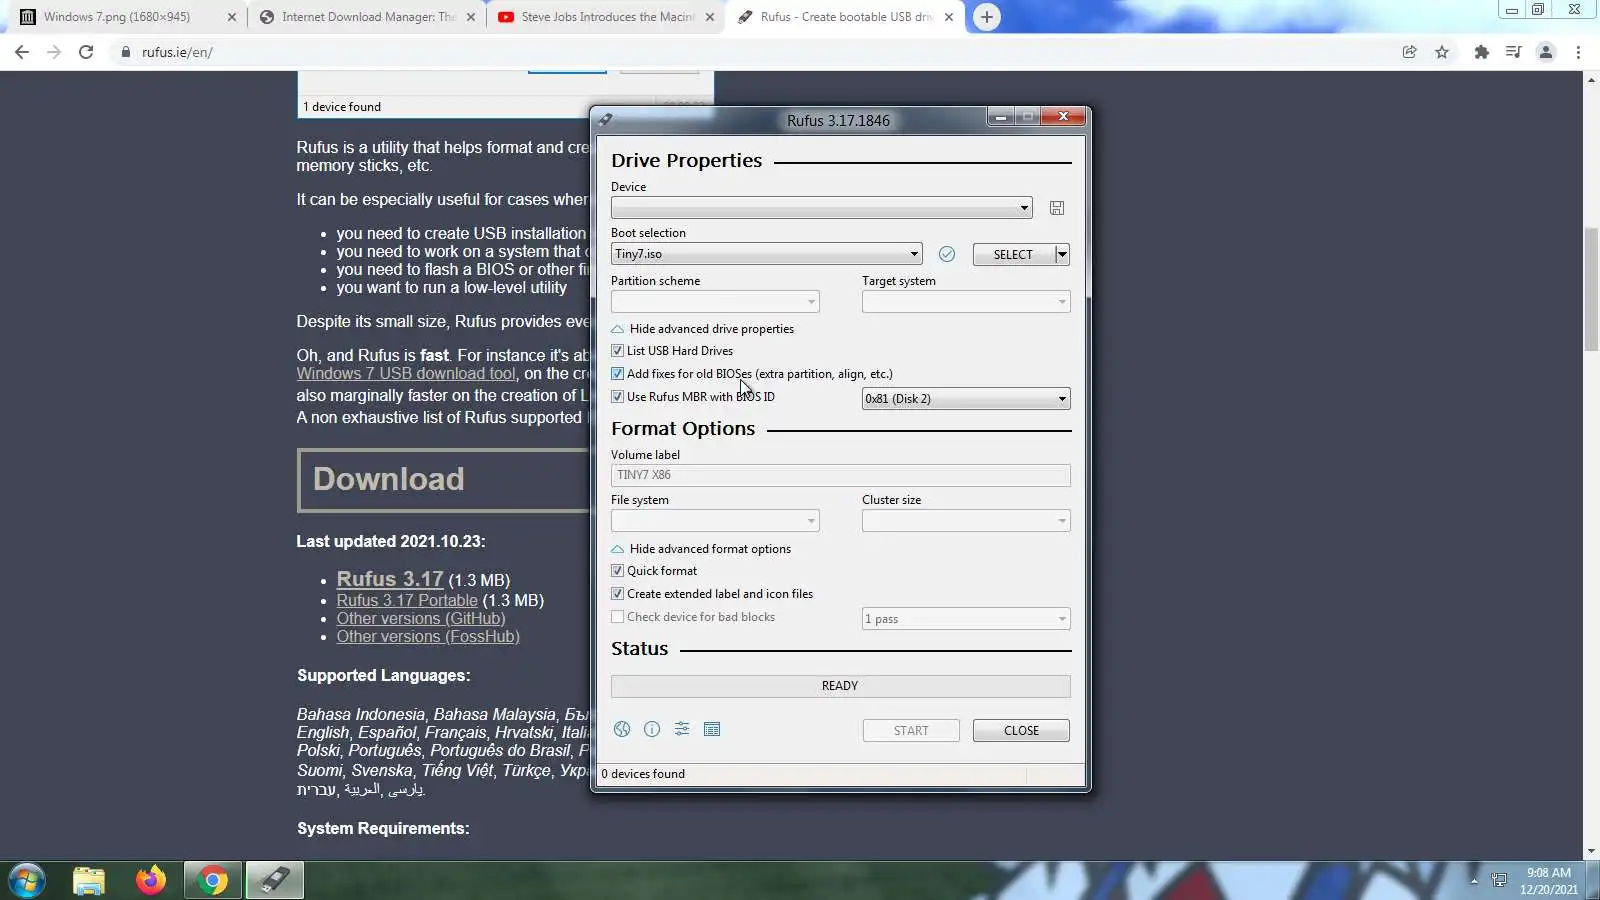Open Partition scheme dropdown

click(x=715, y=301)
